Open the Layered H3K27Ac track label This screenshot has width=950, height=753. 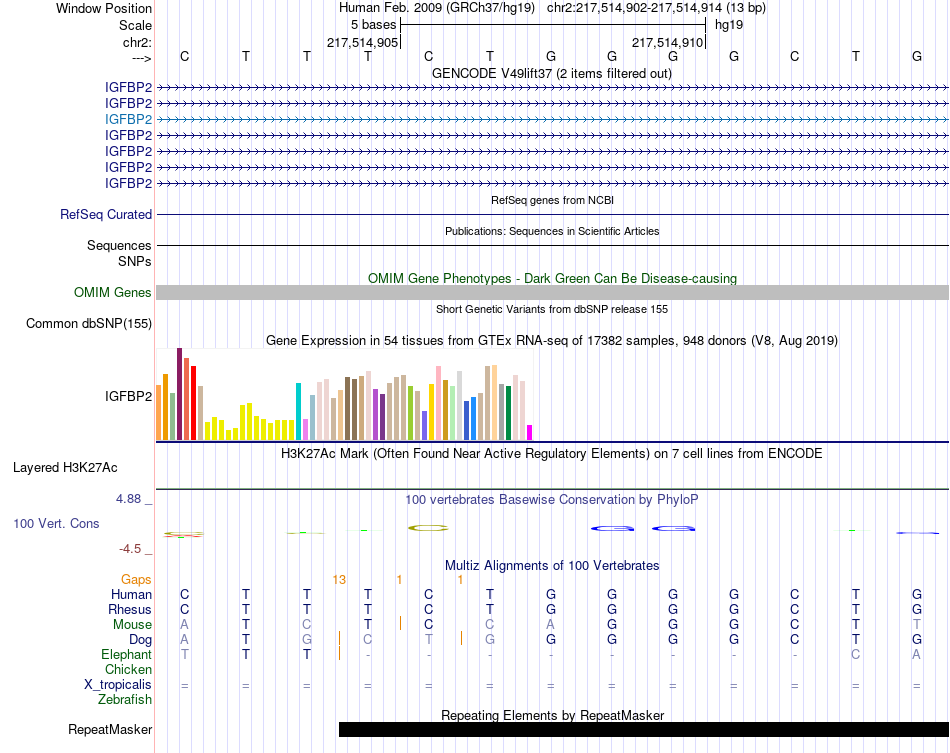click(65, 468)
